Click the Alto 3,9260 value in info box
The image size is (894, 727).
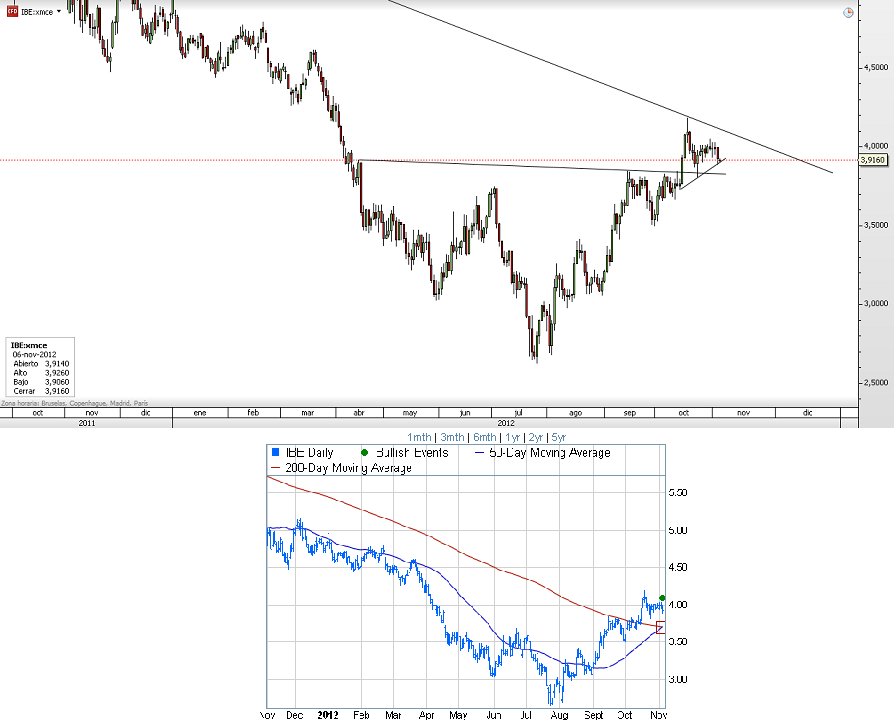coord(57,373)
